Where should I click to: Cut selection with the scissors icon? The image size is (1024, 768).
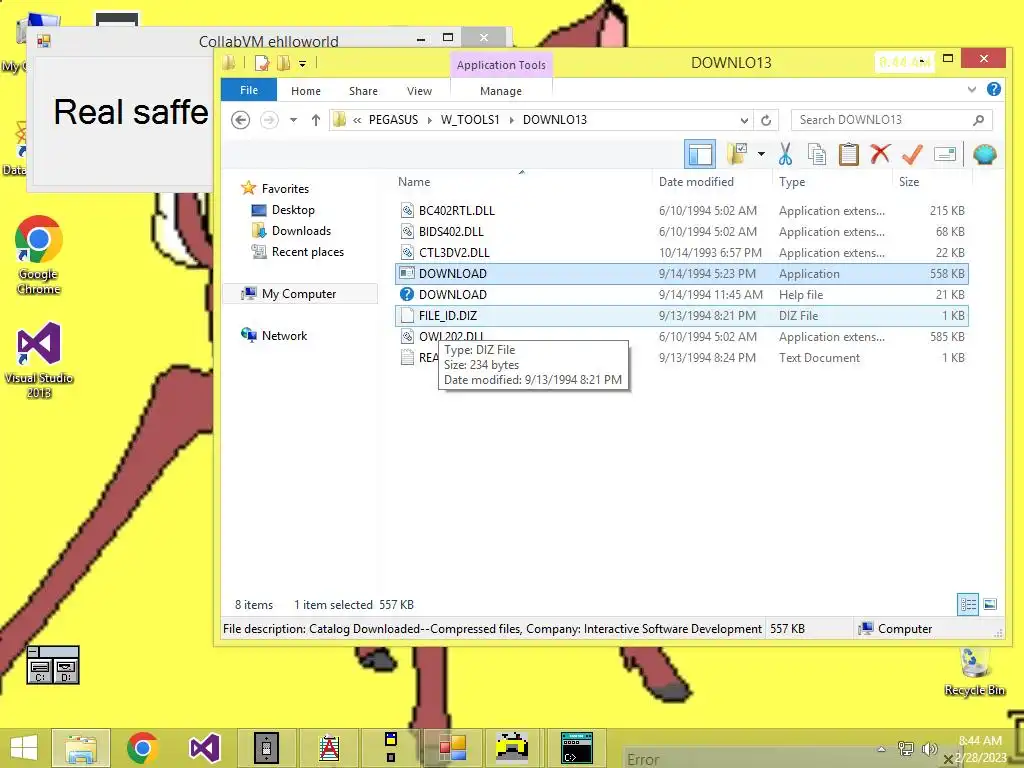(x=784, y=155)
